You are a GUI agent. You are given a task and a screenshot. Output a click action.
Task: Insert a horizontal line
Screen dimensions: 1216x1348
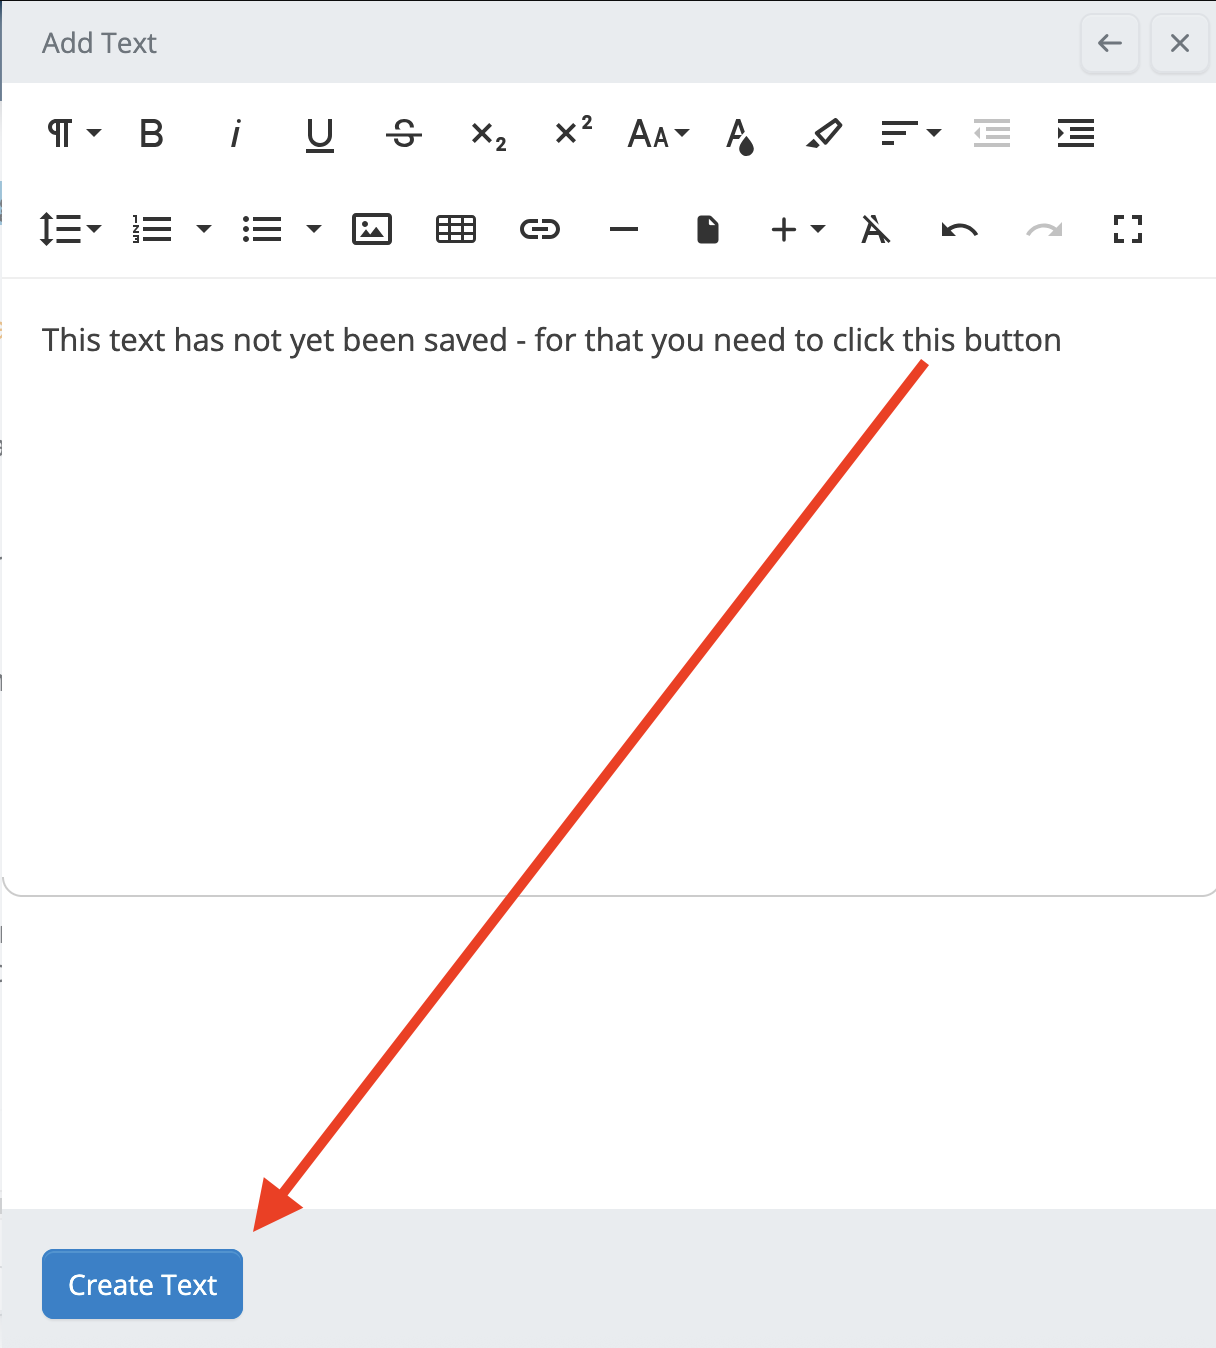624,229
